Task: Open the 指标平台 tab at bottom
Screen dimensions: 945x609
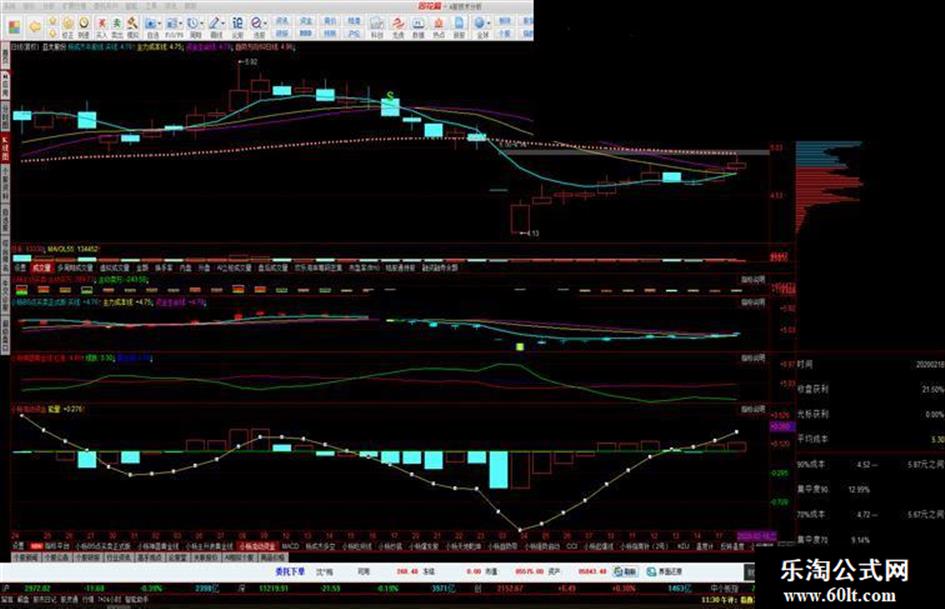Action: (57, 546)
